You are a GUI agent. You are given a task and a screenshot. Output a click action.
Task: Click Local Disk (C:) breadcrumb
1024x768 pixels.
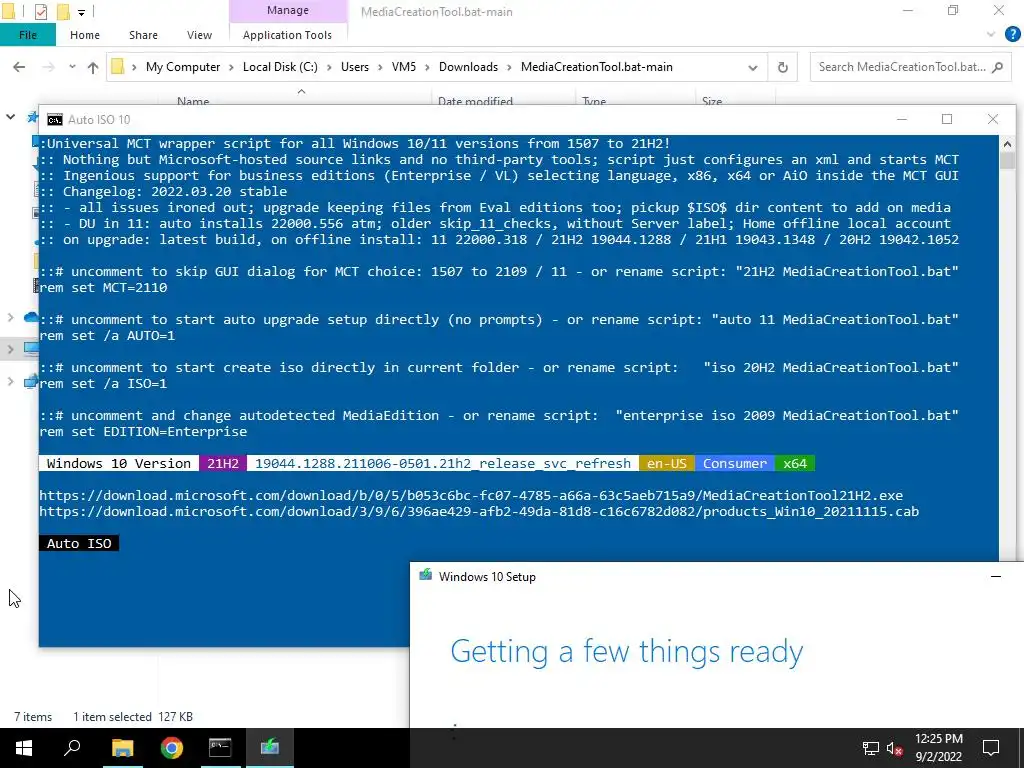pos(280,67)
